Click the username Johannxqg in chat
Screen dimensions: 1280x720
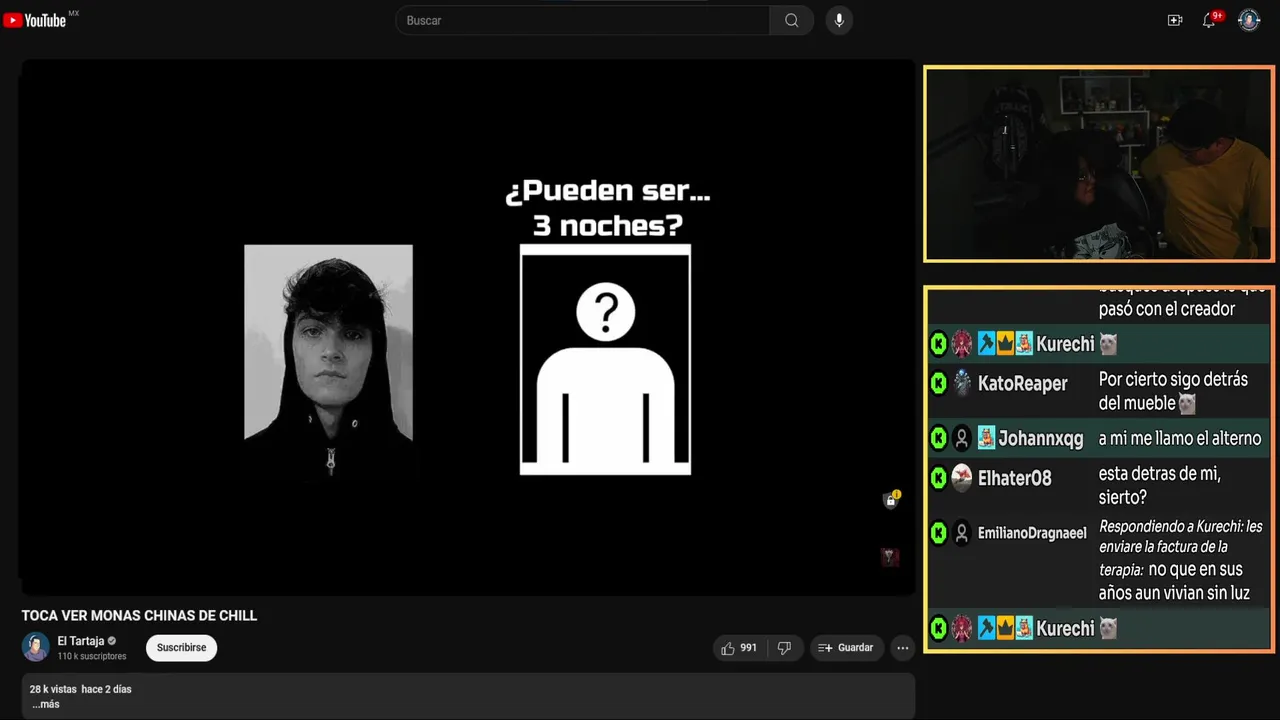click(1040, 438)
